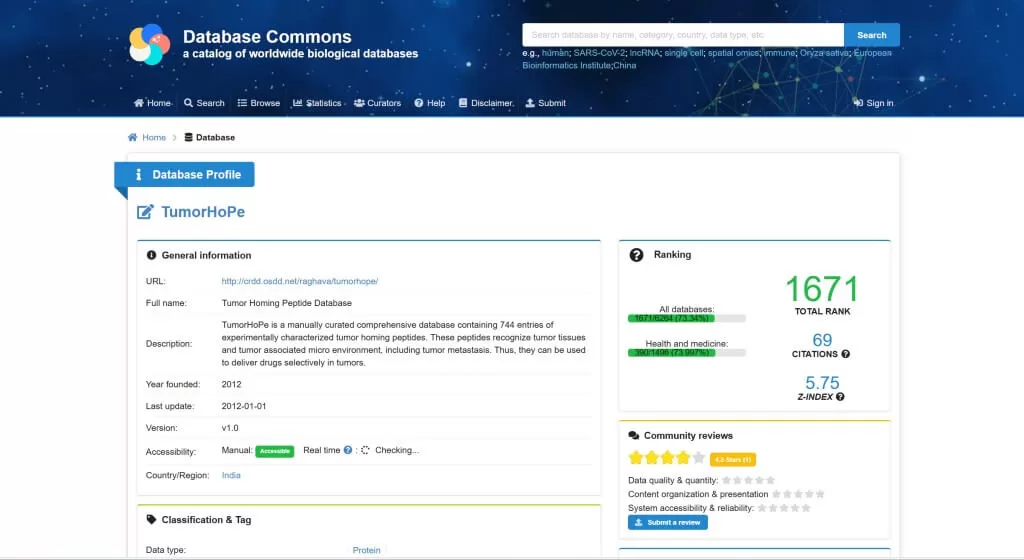Click the 4.0 Stars rating badge

click(733, 459)
